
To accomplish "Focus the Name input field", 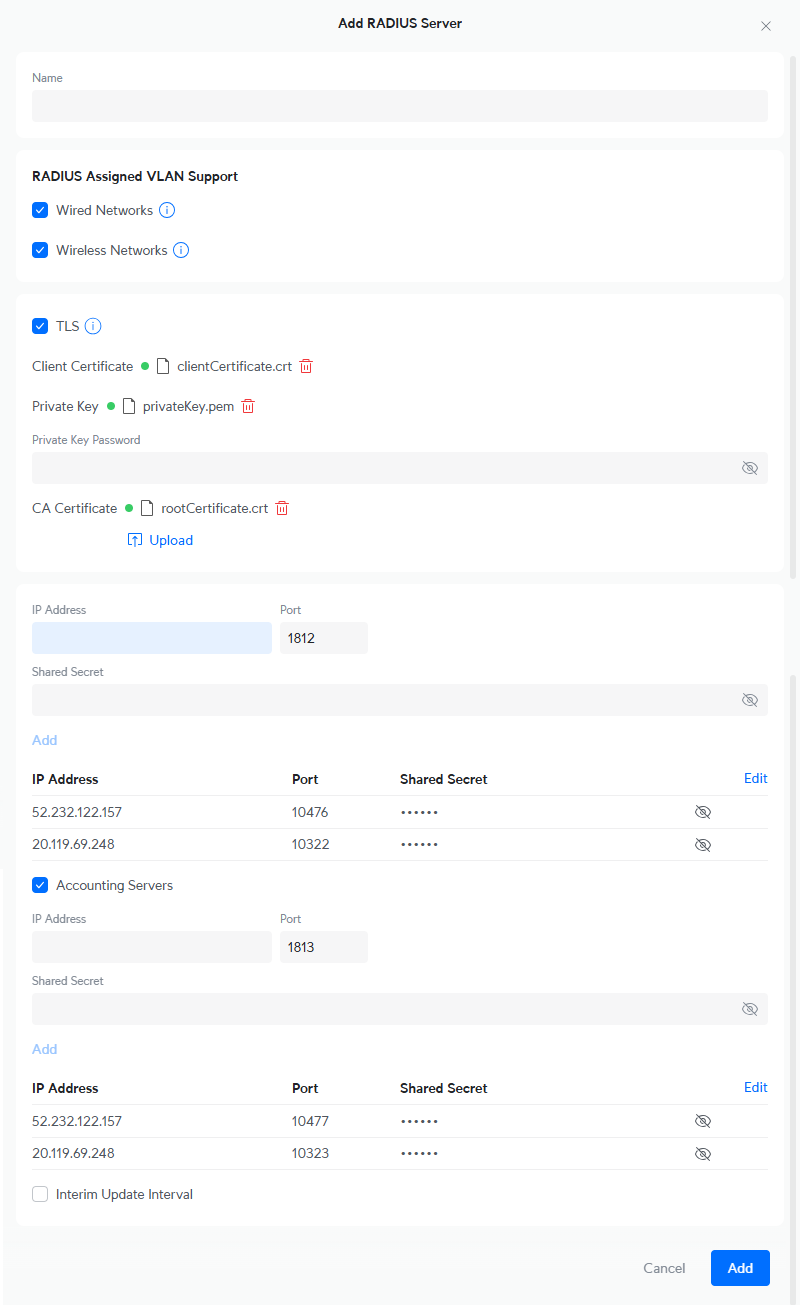I will [400, 106].
